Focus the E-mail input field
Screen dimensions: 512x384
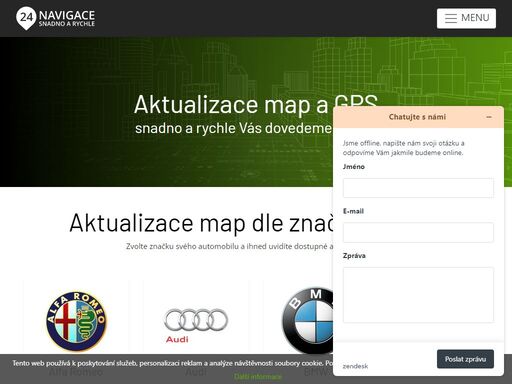click(x=418, y=232)
